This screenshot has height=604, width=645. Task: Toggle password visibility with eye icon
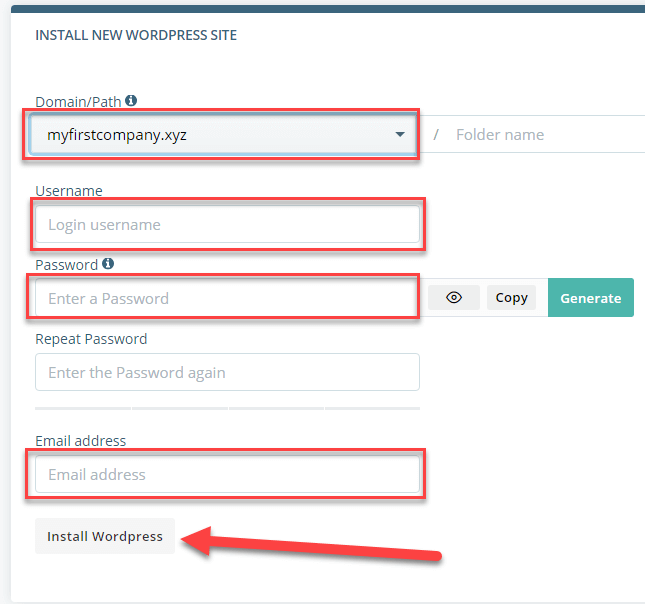454,297
